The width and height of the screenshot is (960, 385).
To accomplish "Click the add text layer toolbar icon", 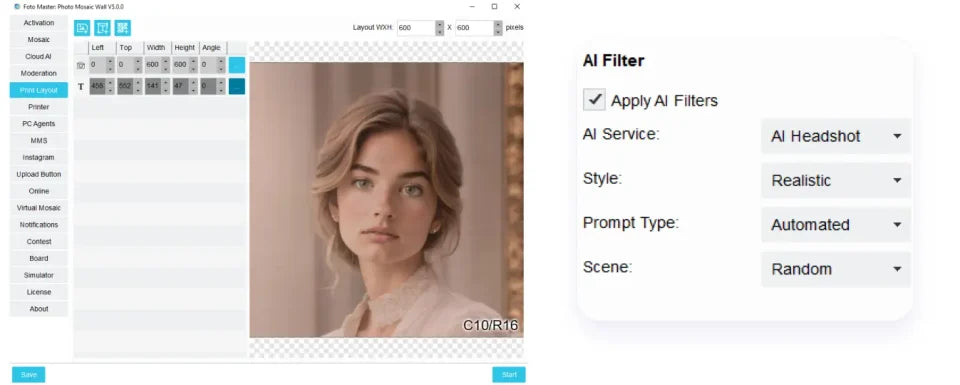I will pyautogui.click(x=102, y=28).
